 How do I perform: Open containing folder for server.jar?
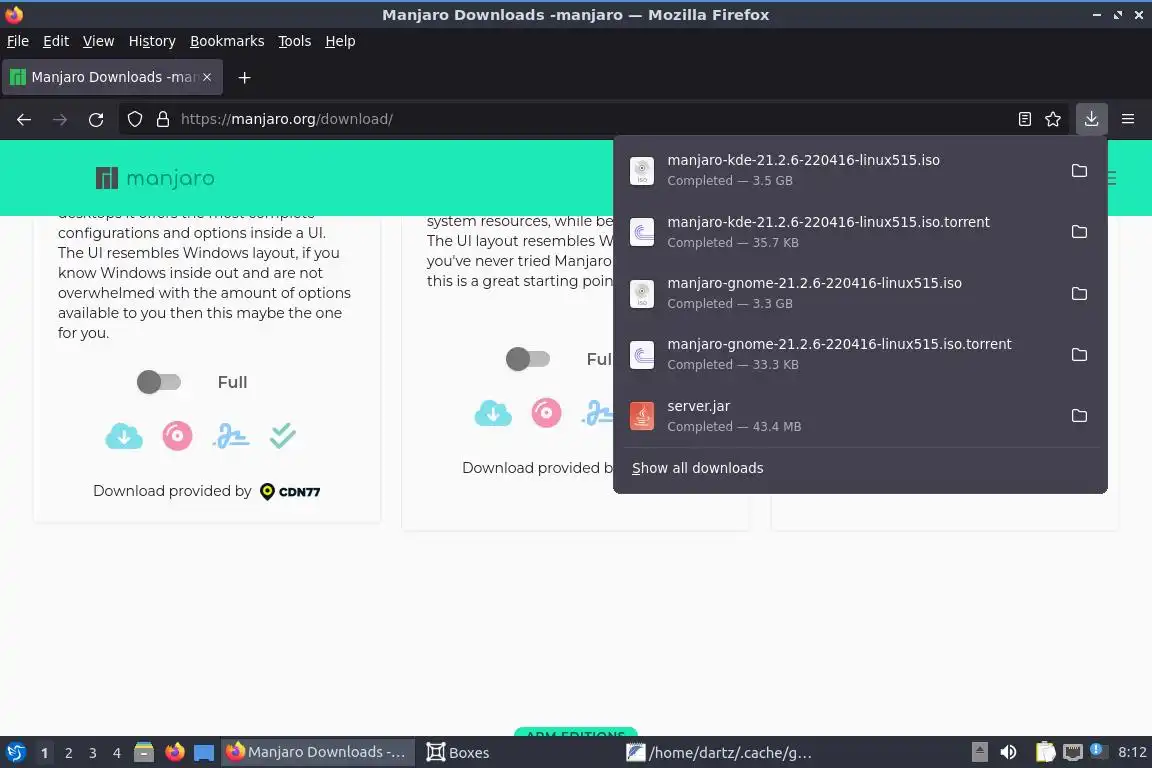[1079, 415]
